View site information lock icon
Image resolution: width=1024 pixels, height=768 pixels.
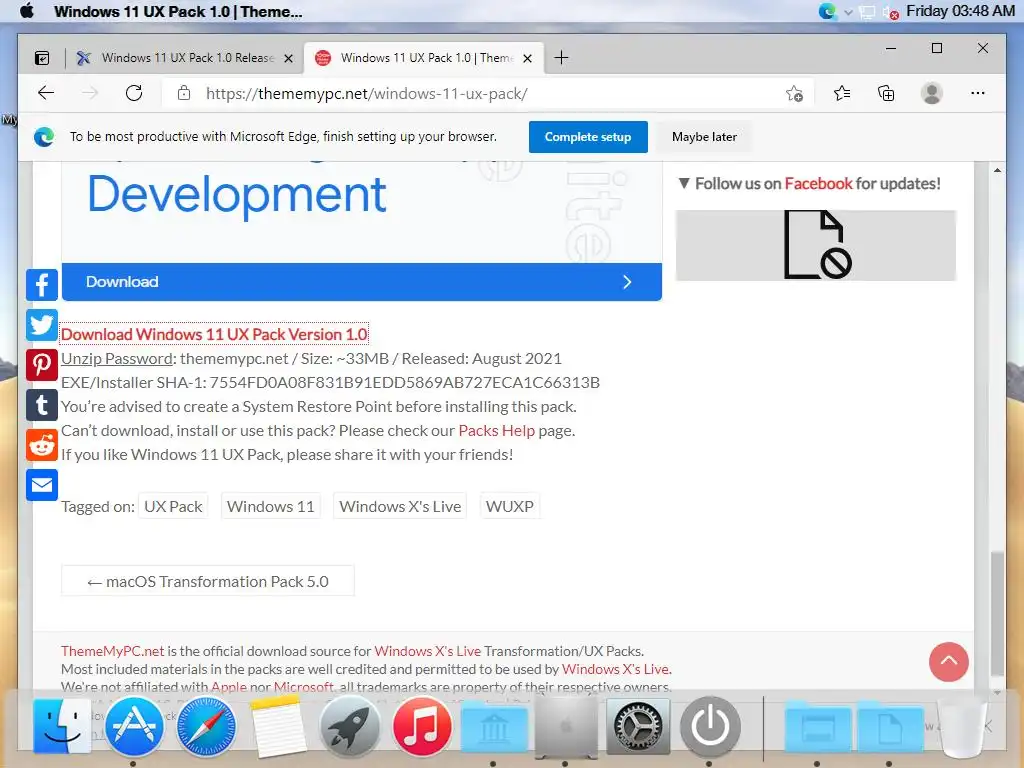pyautogui.click(x=184, y=93)
